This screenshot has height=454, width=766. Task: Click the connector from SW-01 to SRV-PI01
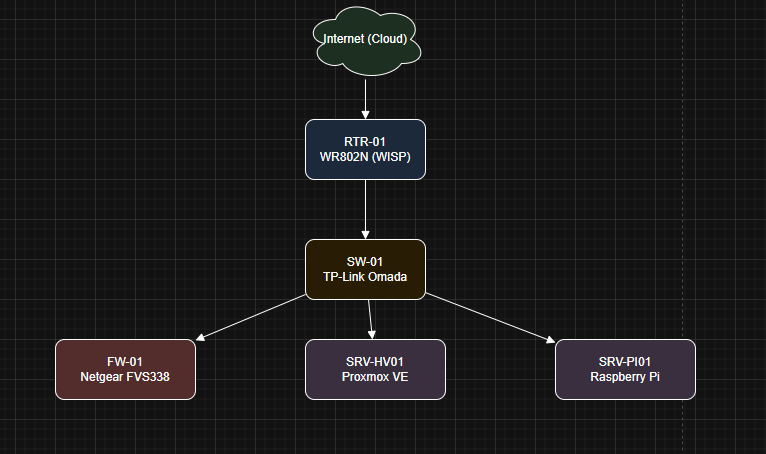coord(490,318)
